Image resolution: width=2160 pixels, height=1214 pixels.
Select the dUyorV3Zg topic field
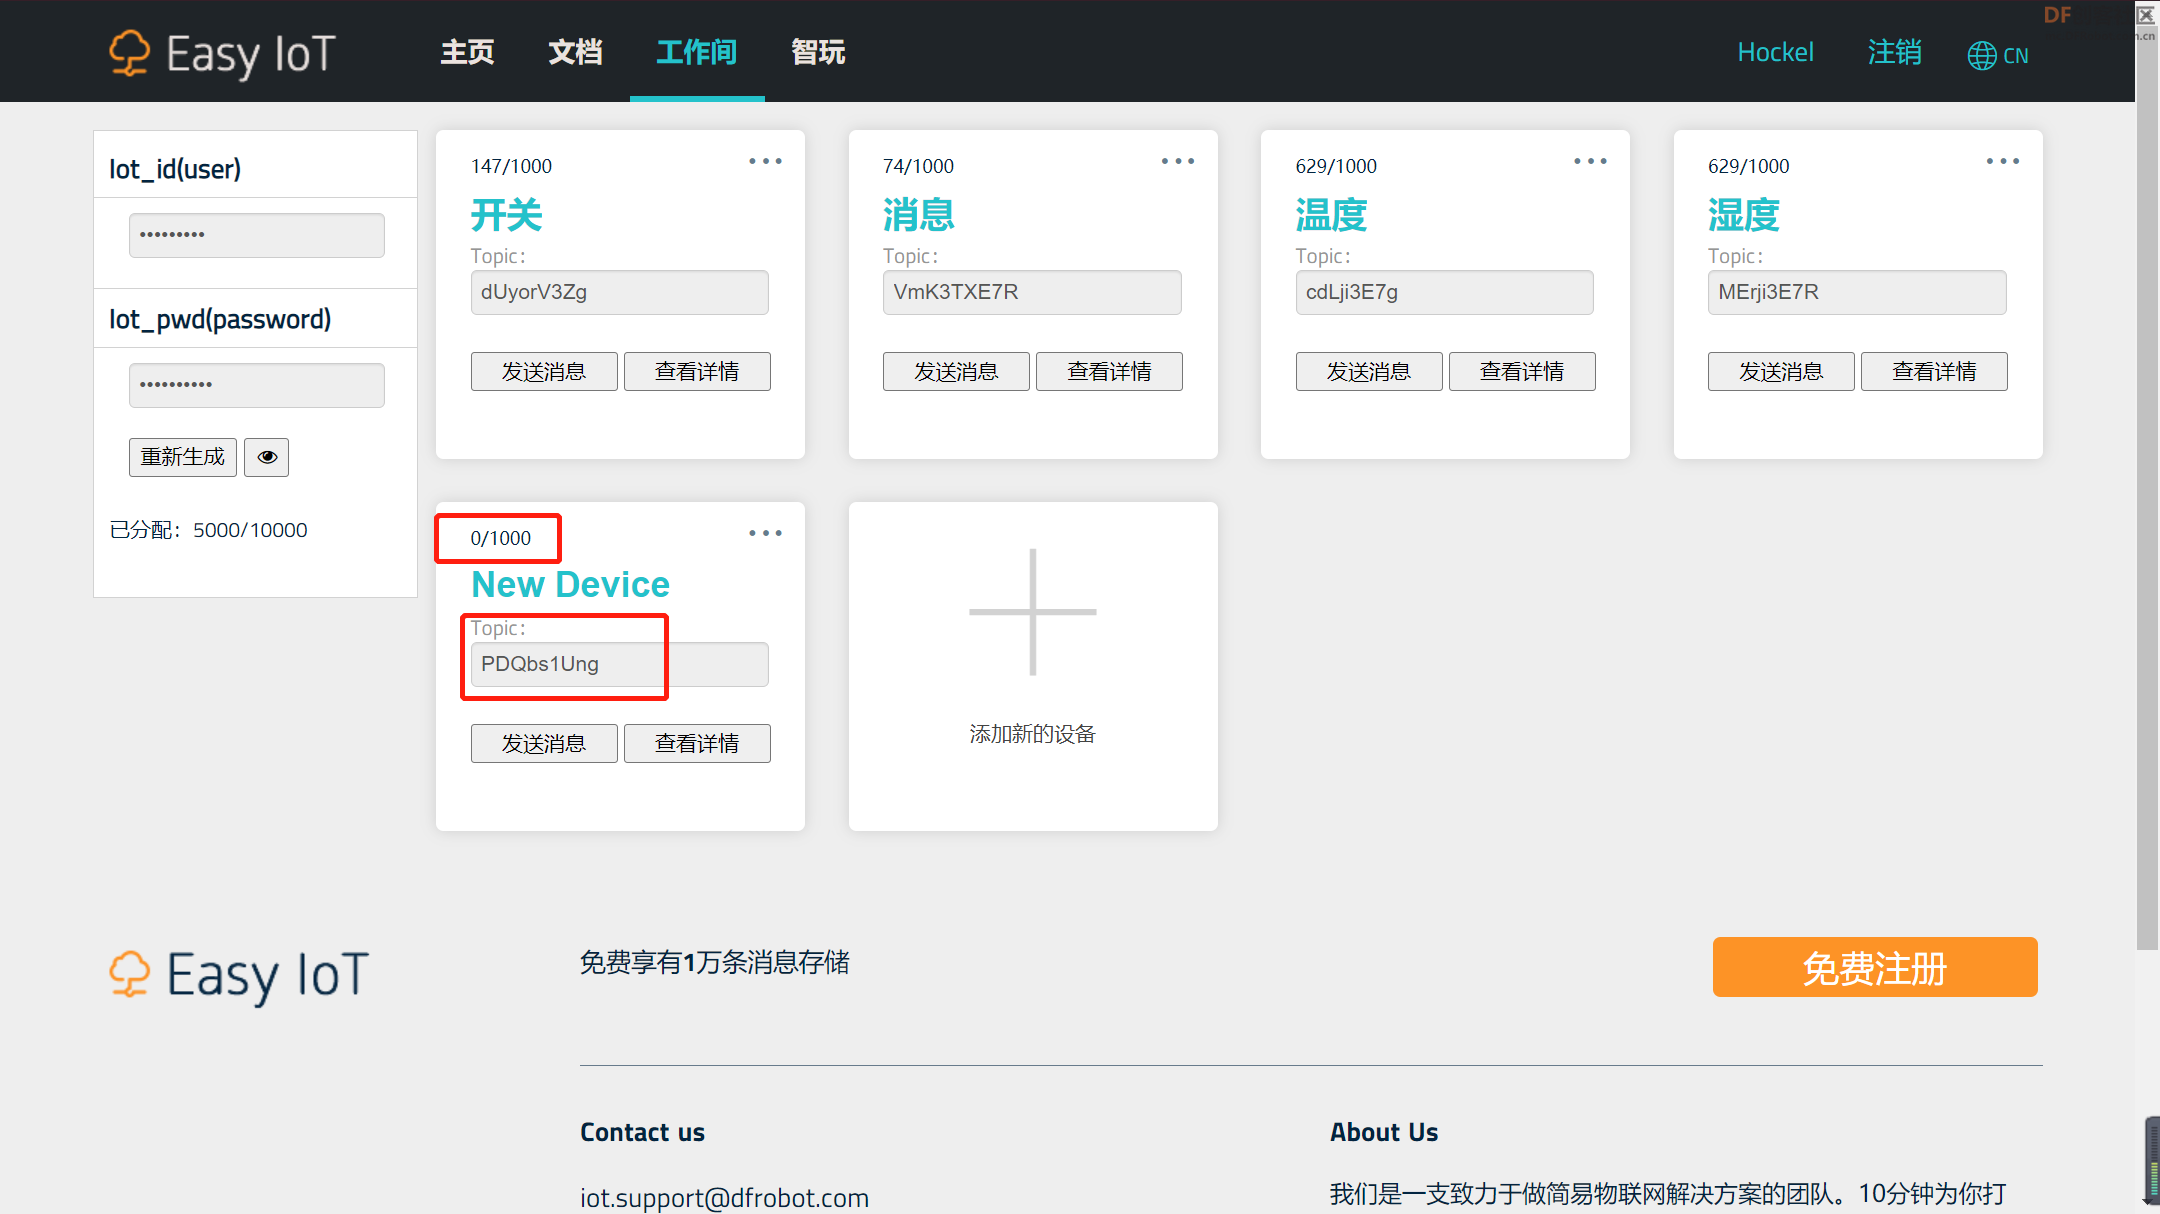click(620, 292)
